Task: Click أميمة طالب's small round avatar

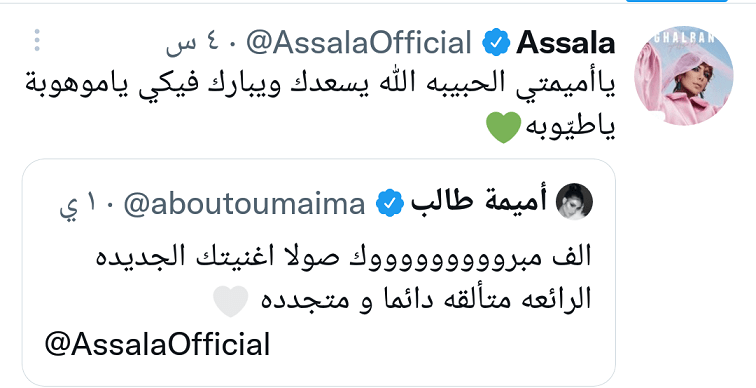Action: (x=575, y=202)
